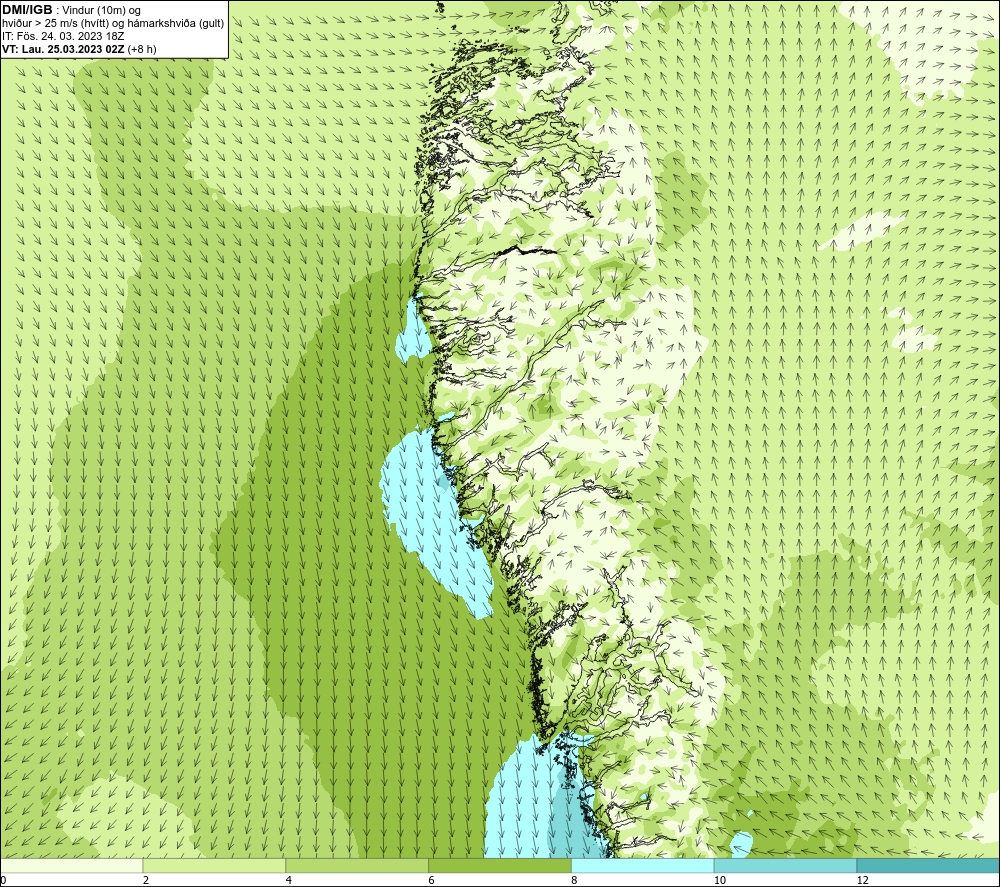Image resolution: width=1000 pixels, height=887 pixels.
Task: Click the '0' scale label
Action: pos(3,880)
